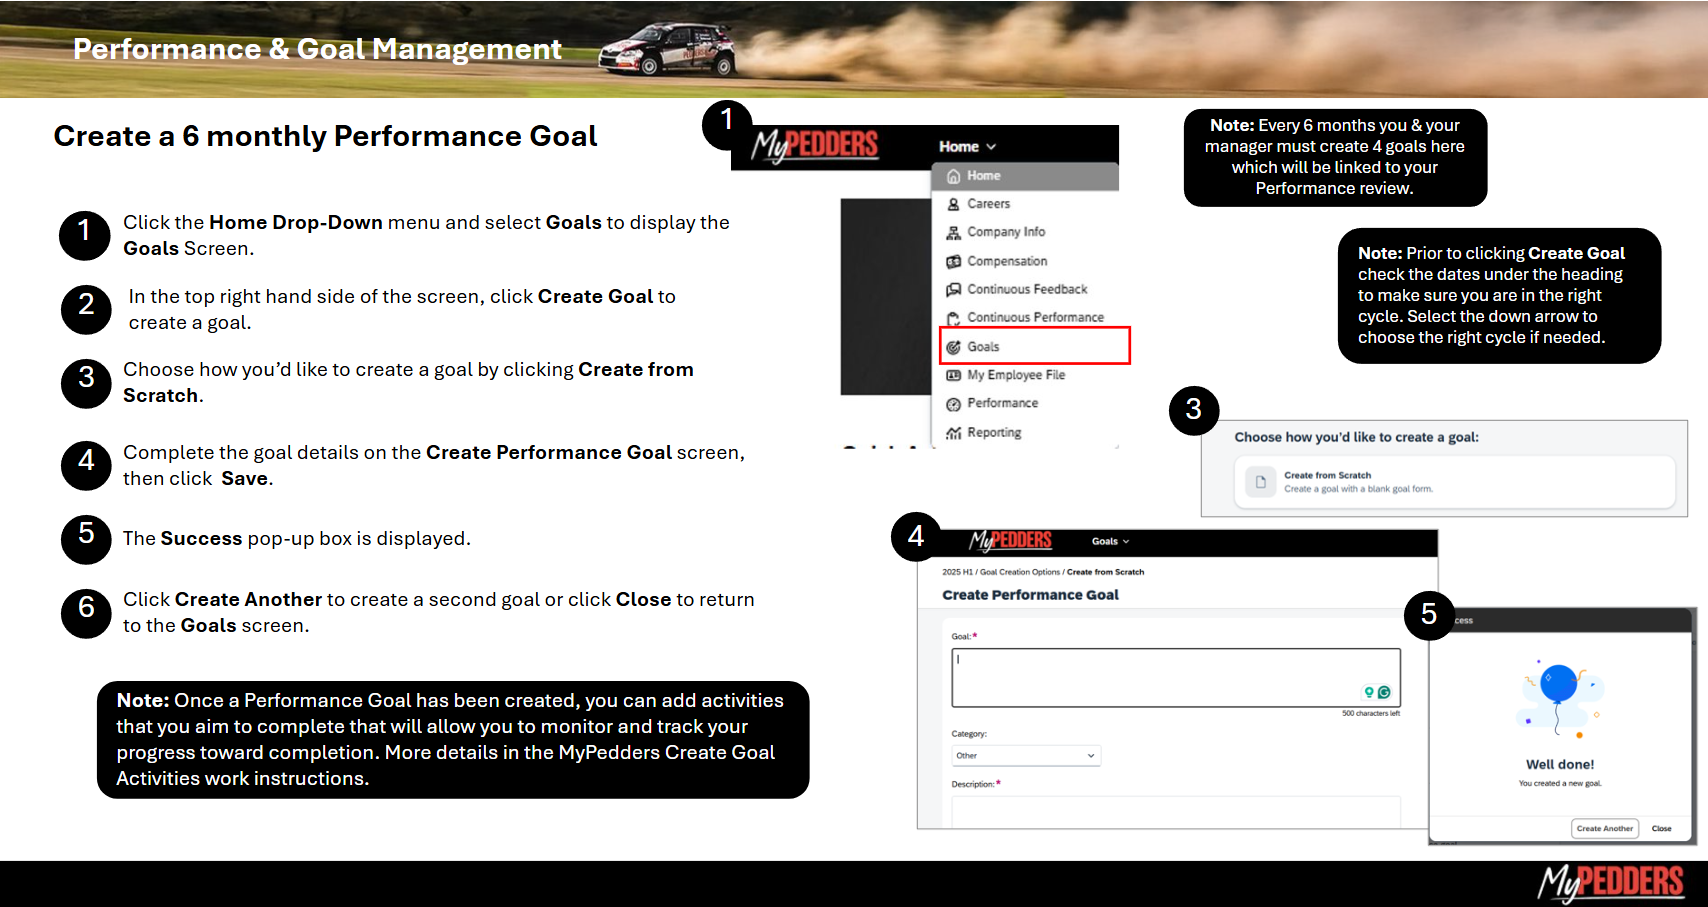
Task: Click the Create Another button
Action: pyautogui.click(x=1604, y=828)
